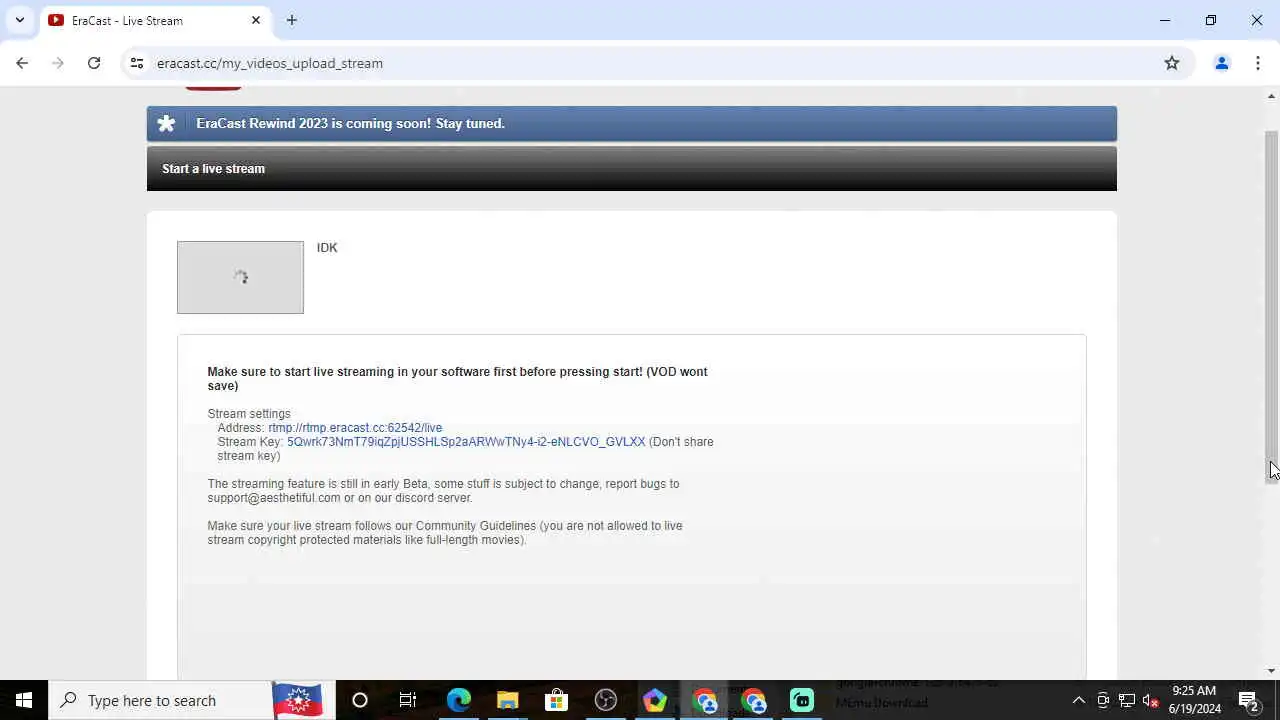Screen dimensions: 1280x720
Task: Open the colorful pentagon app on the taskbar
Action: tap(654, 700)
